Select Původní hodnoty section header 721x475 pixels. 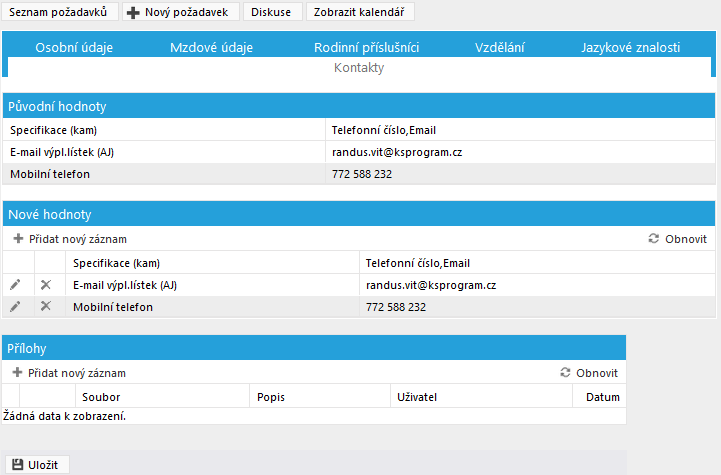click(359, 106)
